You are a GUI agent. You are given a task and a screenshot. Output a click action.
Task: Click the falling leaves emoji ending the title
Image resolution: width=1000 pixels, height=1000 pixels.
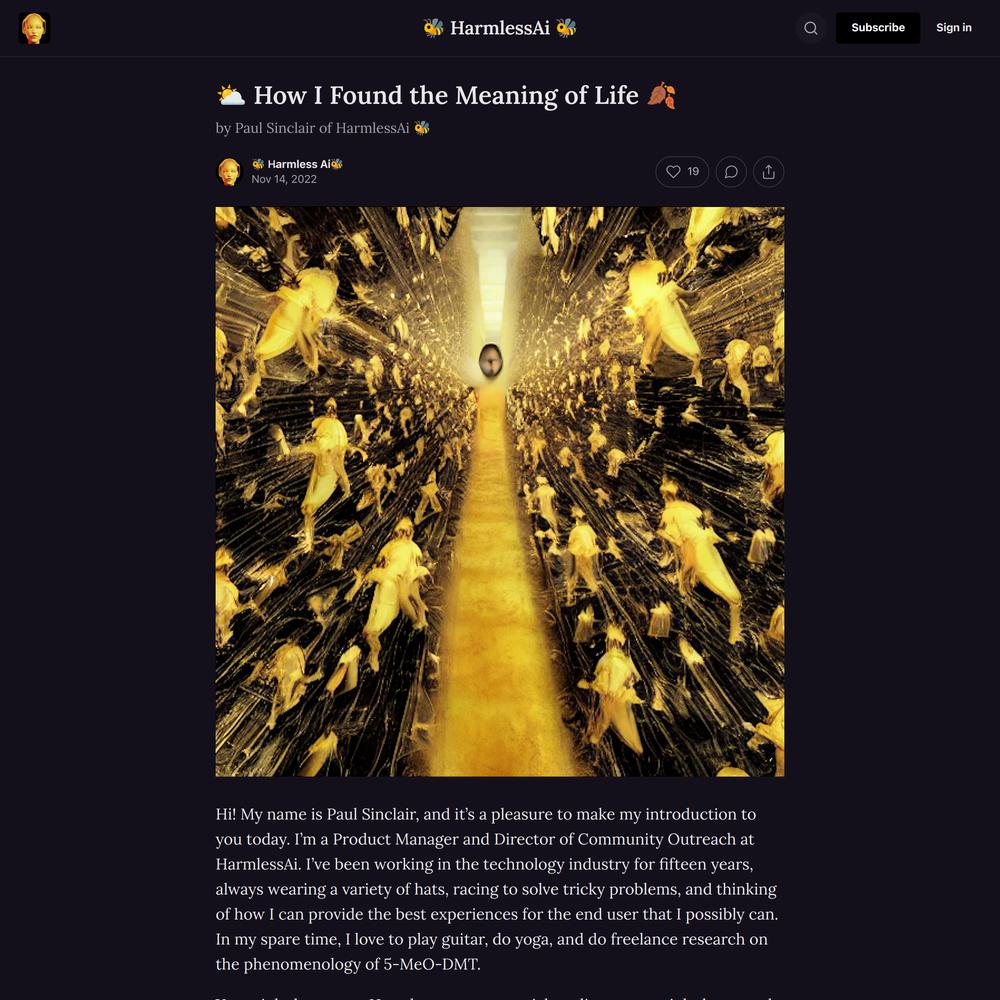pyautogui.click(x=661, y=96)
